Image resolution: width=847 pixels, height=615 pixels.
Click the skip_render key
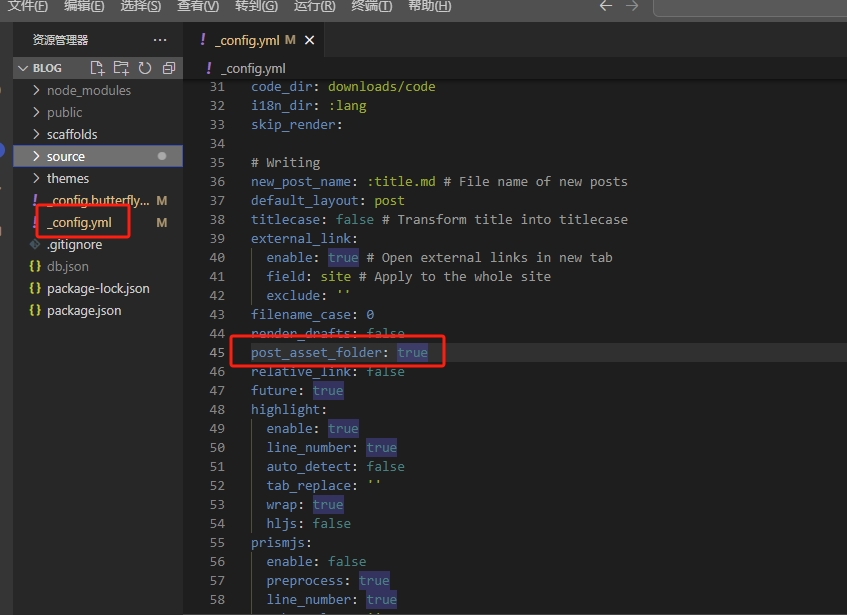293,125
